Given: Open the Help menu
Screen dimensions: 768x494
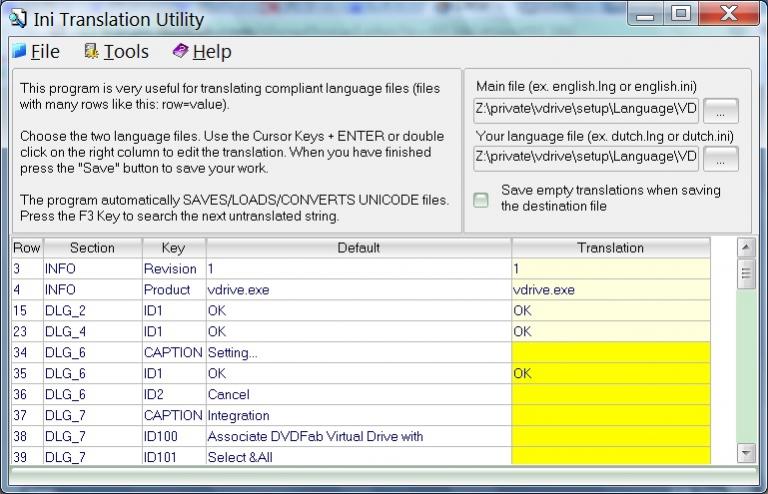Looking at the screenshot, I should point(211,51).
